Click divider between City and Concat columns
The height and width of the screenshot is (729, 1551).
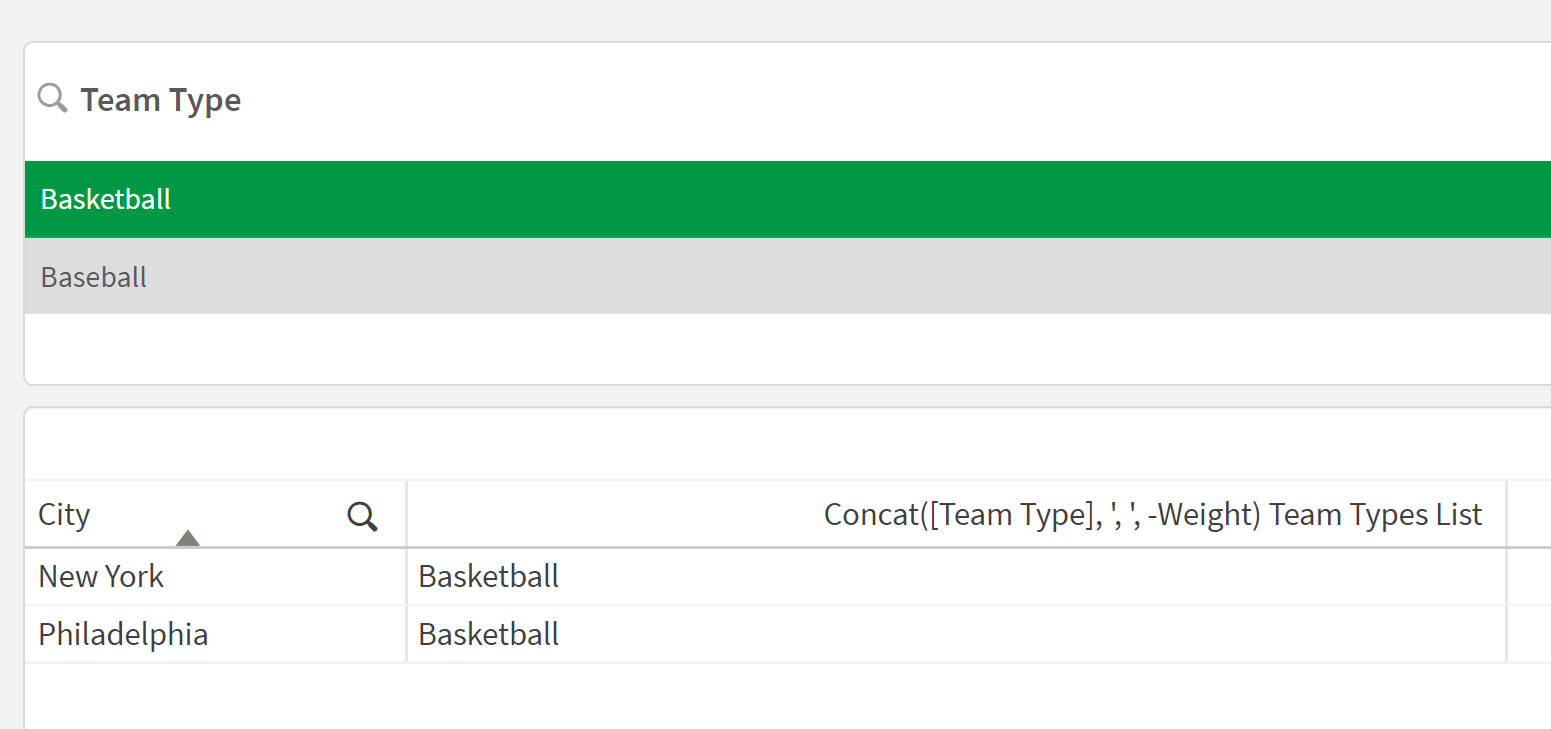(407, 515)
